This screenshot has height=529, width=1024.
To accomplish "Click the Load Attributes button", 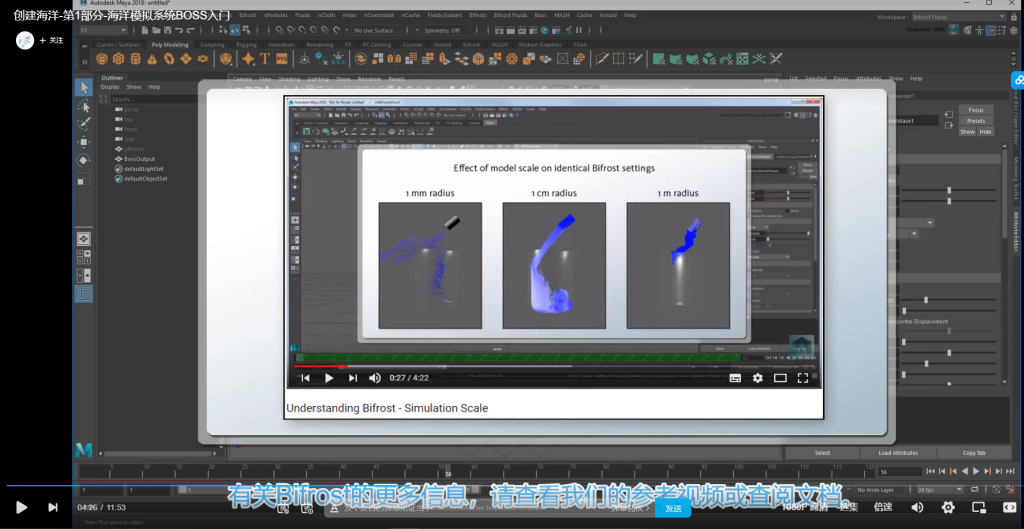I will coord(898,453).
